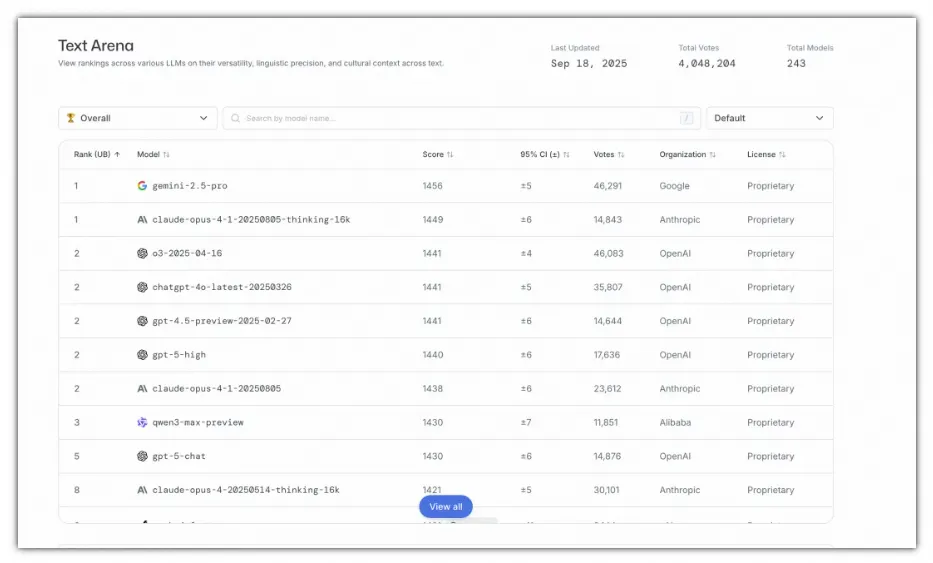Screen dimensions: 933x563
Task: Sort using the Score column arrows
Action: coord(450,155)
